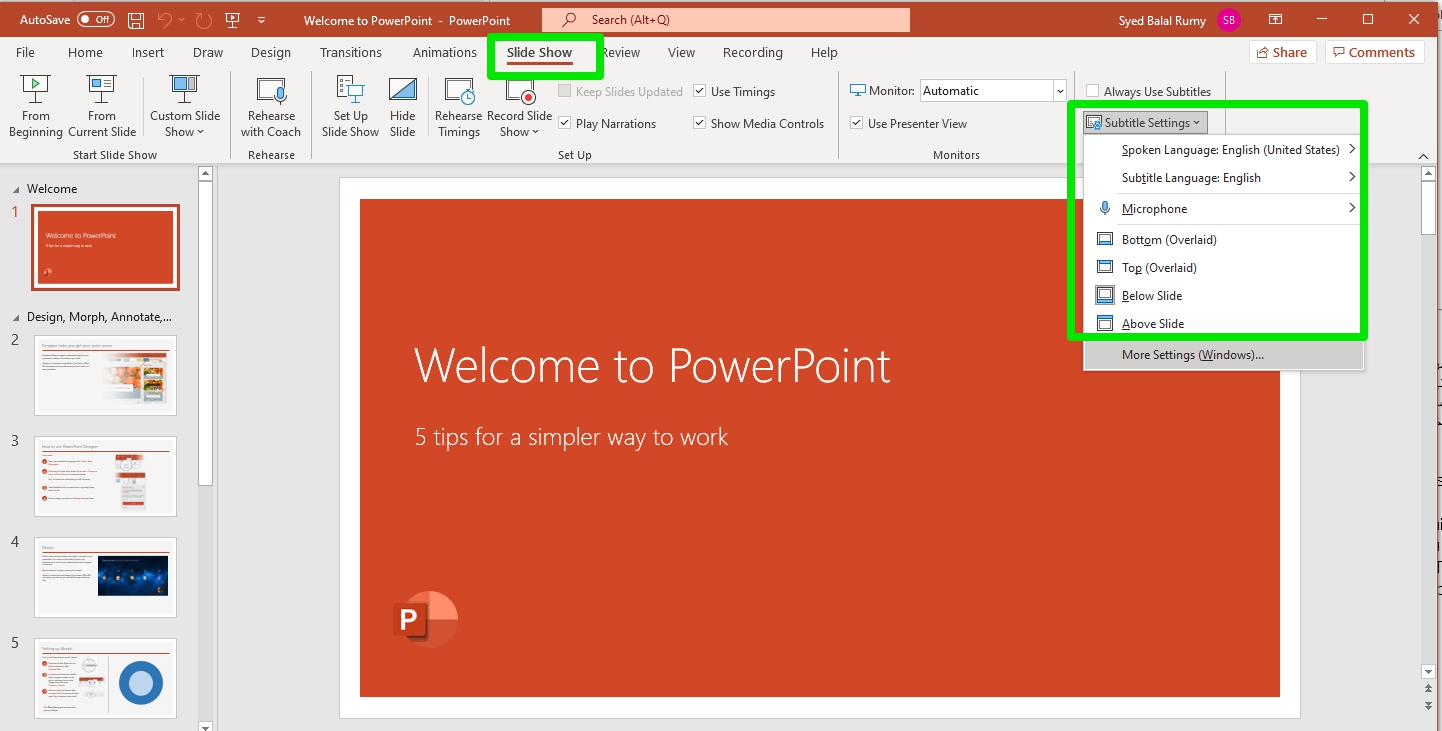Click the Record Slide Show icon
The height and width of the screenshot is (731, 1442).
coord(521,90)
